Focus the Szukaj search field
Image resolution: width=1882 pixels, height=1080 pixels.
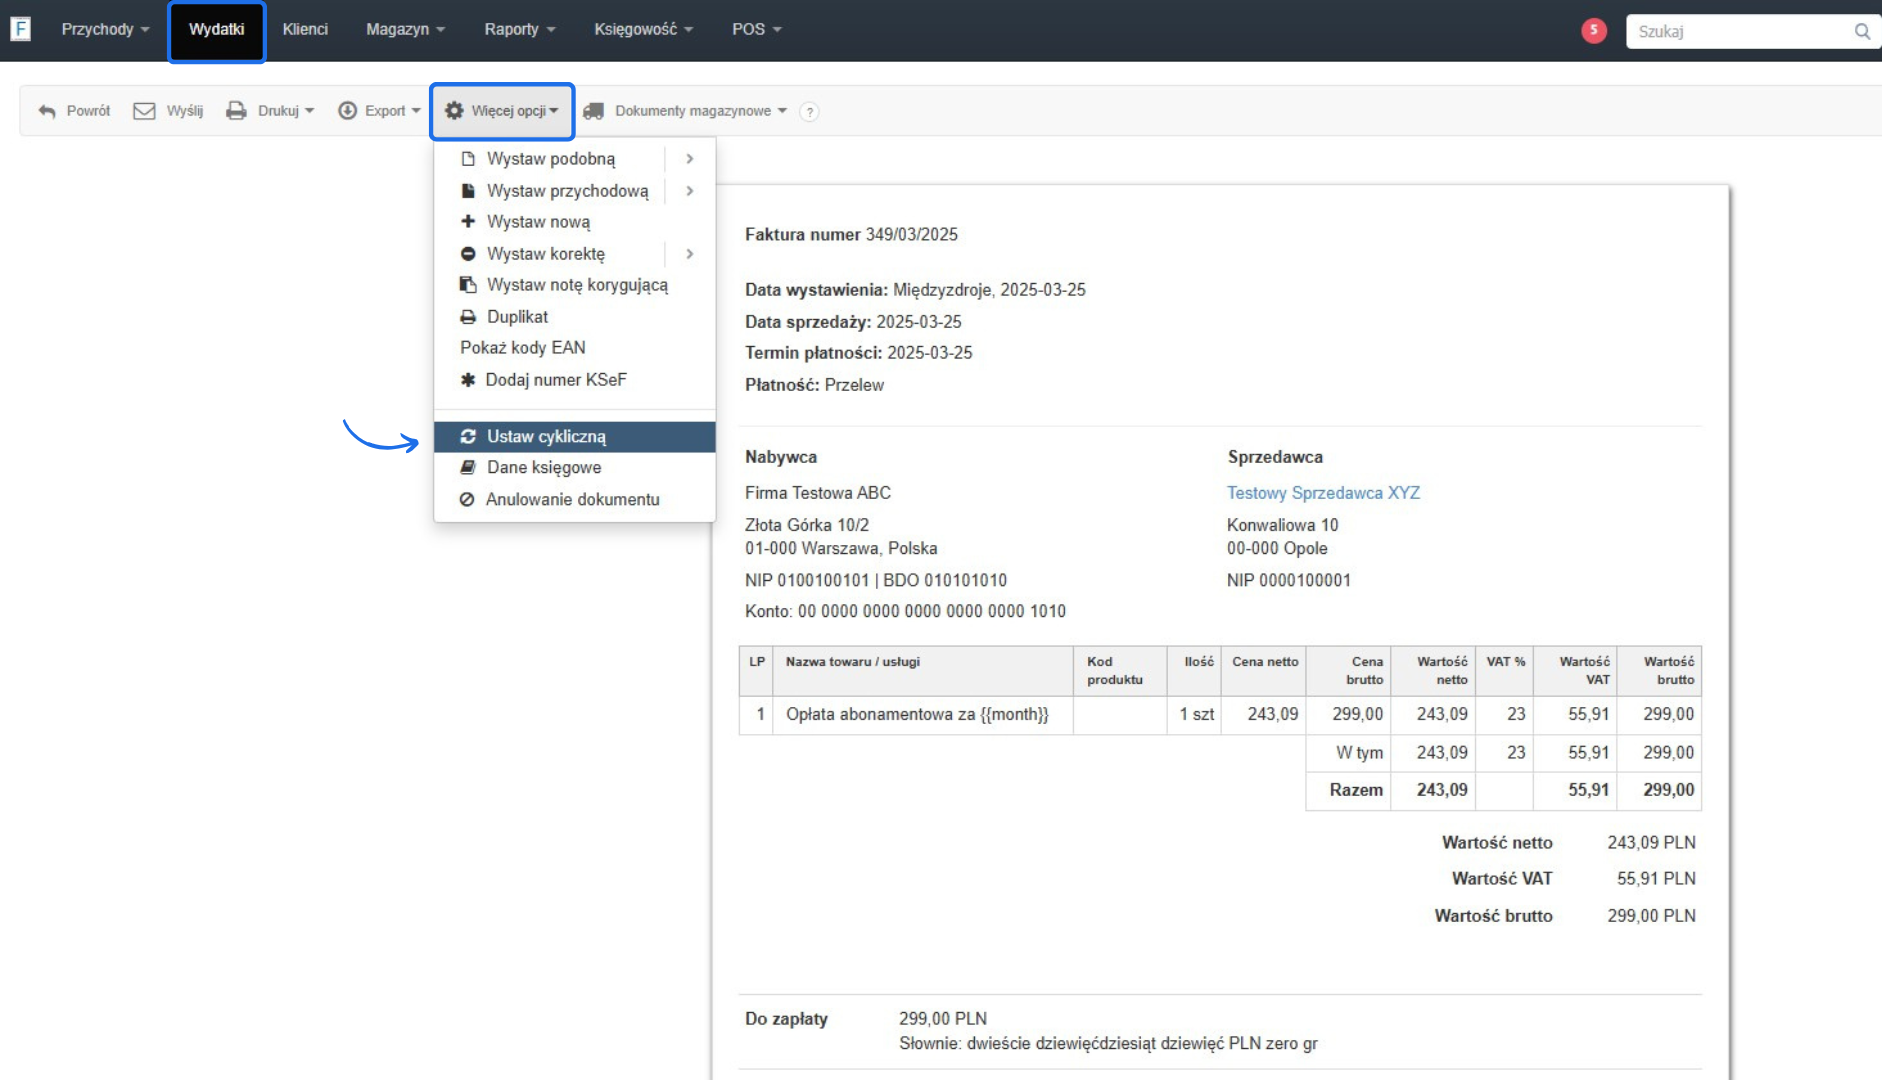1740,31
